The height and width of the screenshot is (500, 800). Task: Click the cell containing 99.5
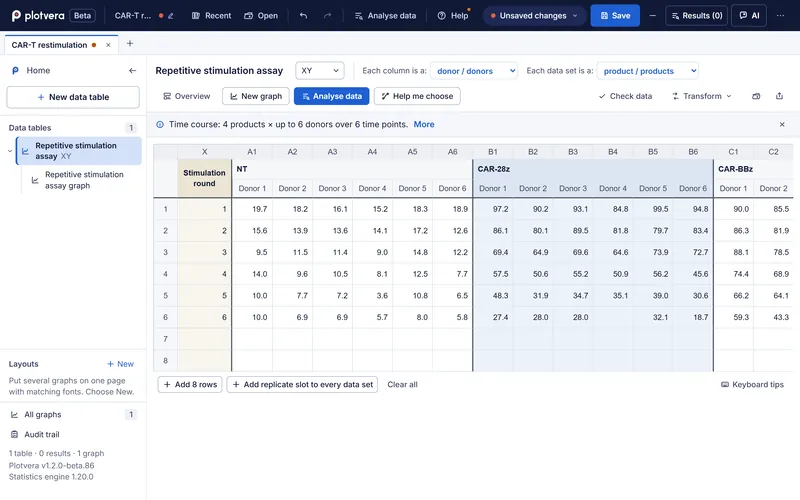[x=653, y=209]
